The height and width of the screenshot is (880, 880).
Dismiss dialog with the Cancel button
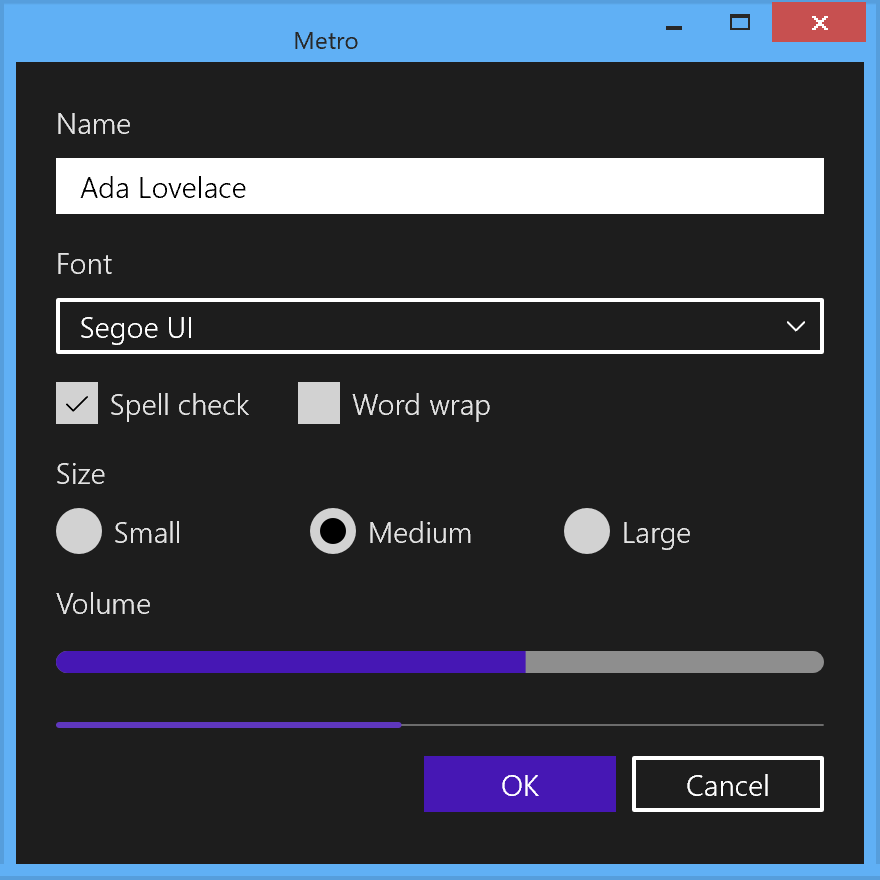[728, 784]
